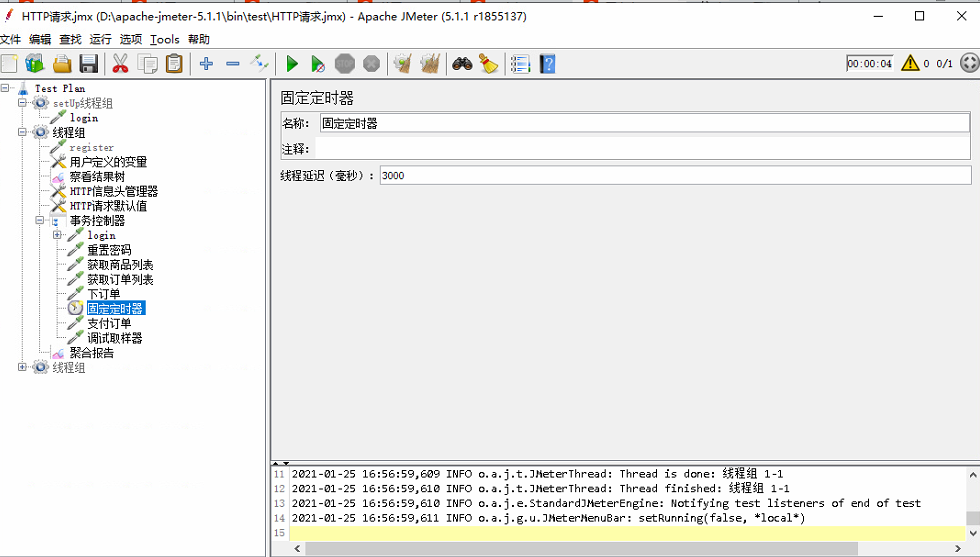Viewport: 980px width, 557px height.
Task: Start the test with green play icon
Action: [x=292, y=64]
